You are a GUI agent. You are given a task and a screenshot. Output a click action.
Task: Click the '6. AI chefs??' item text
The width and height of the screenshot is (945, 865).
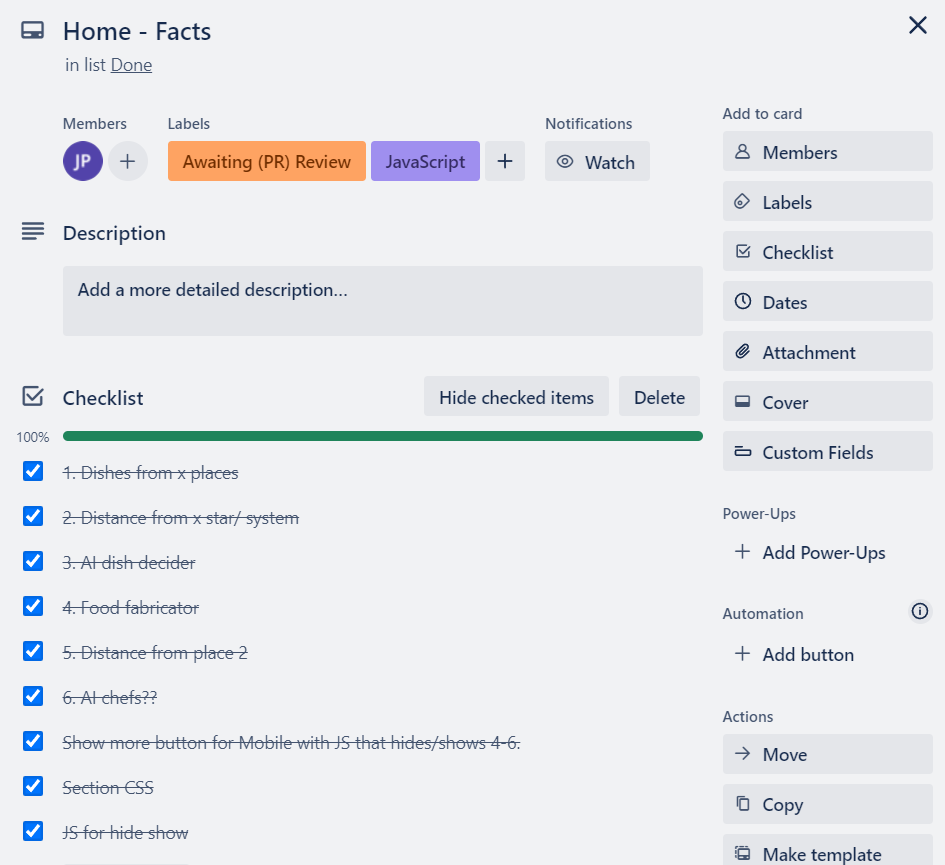pyautogui.click(x=110, y=697)
